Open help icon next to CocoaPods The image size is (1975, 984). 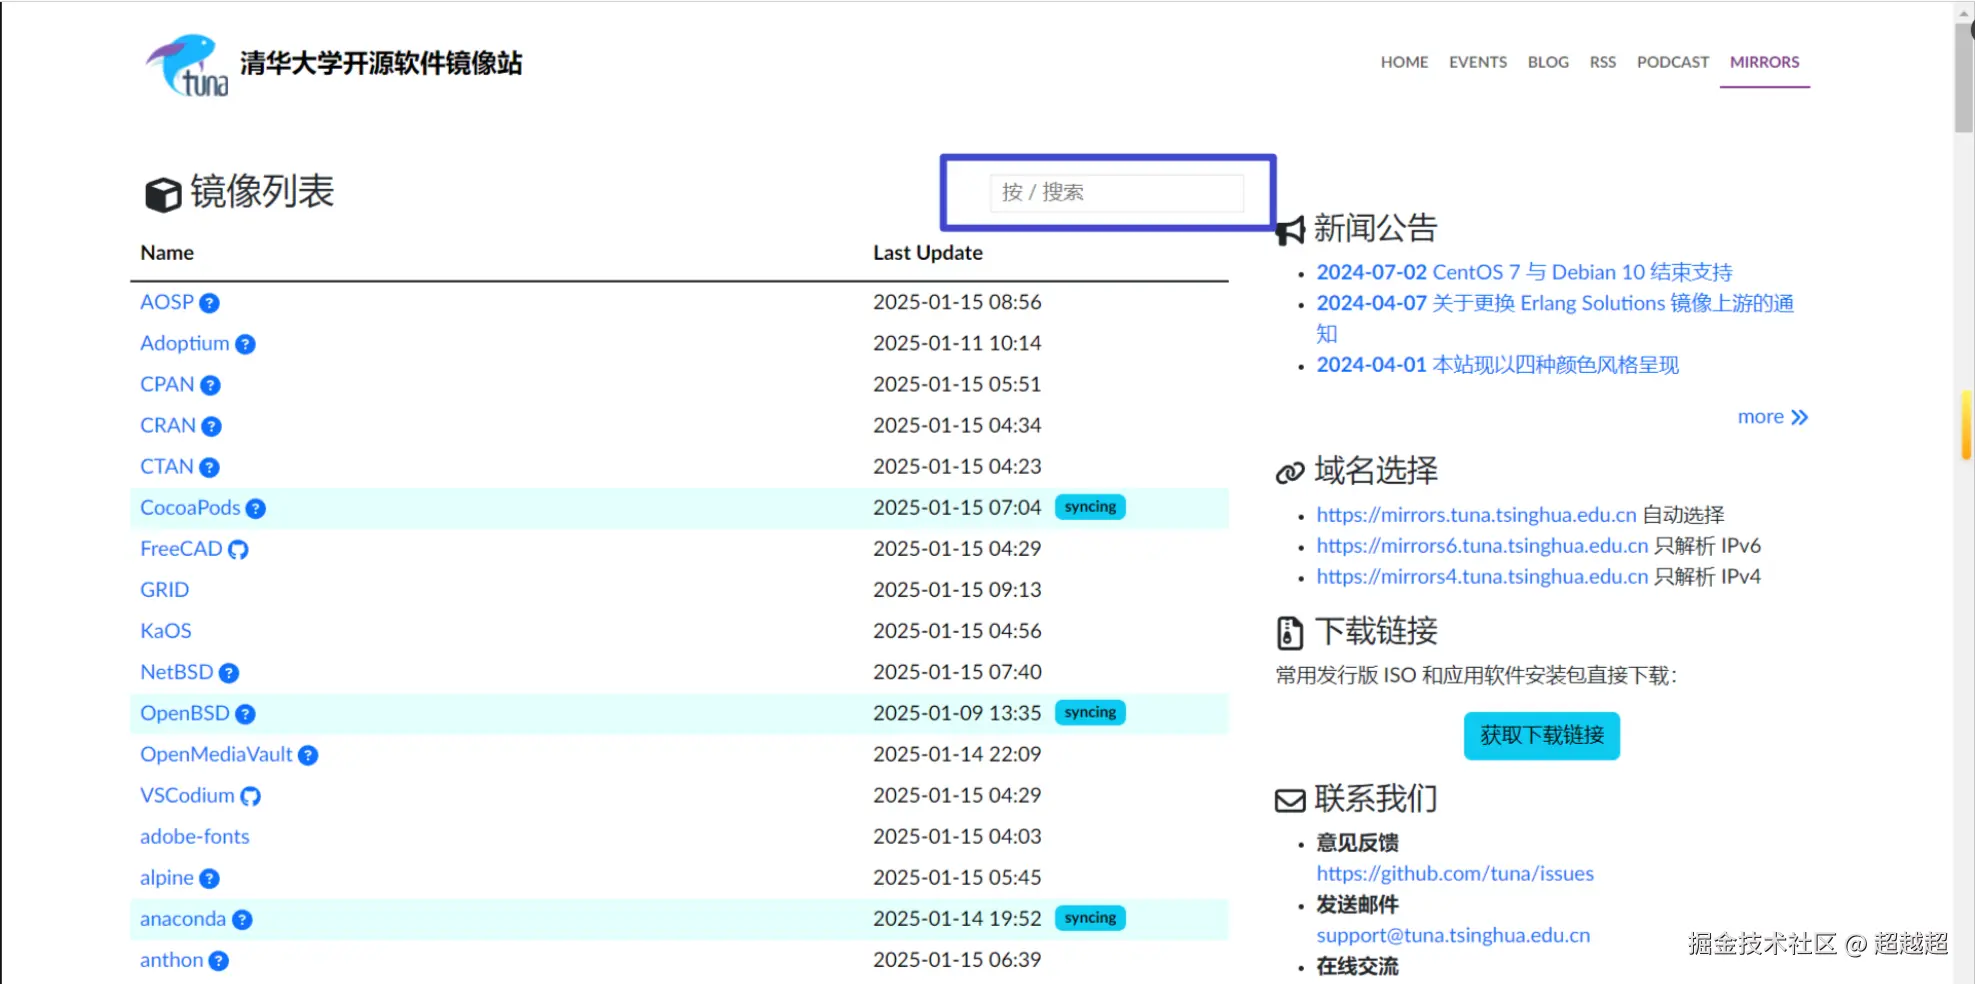coord(256,509)
